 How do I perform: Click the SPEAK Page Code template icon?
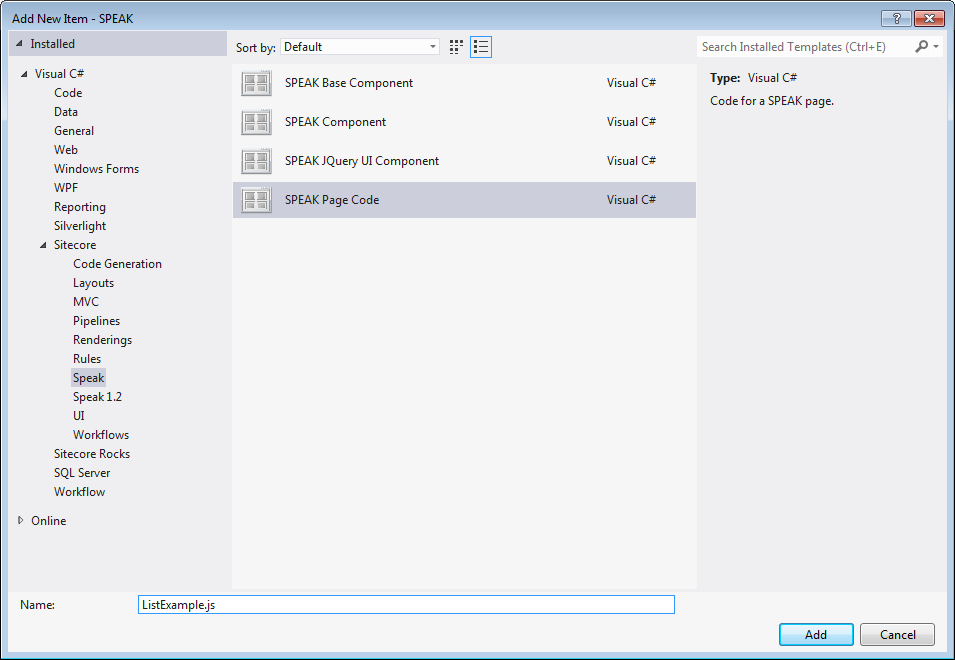(256, 200)
